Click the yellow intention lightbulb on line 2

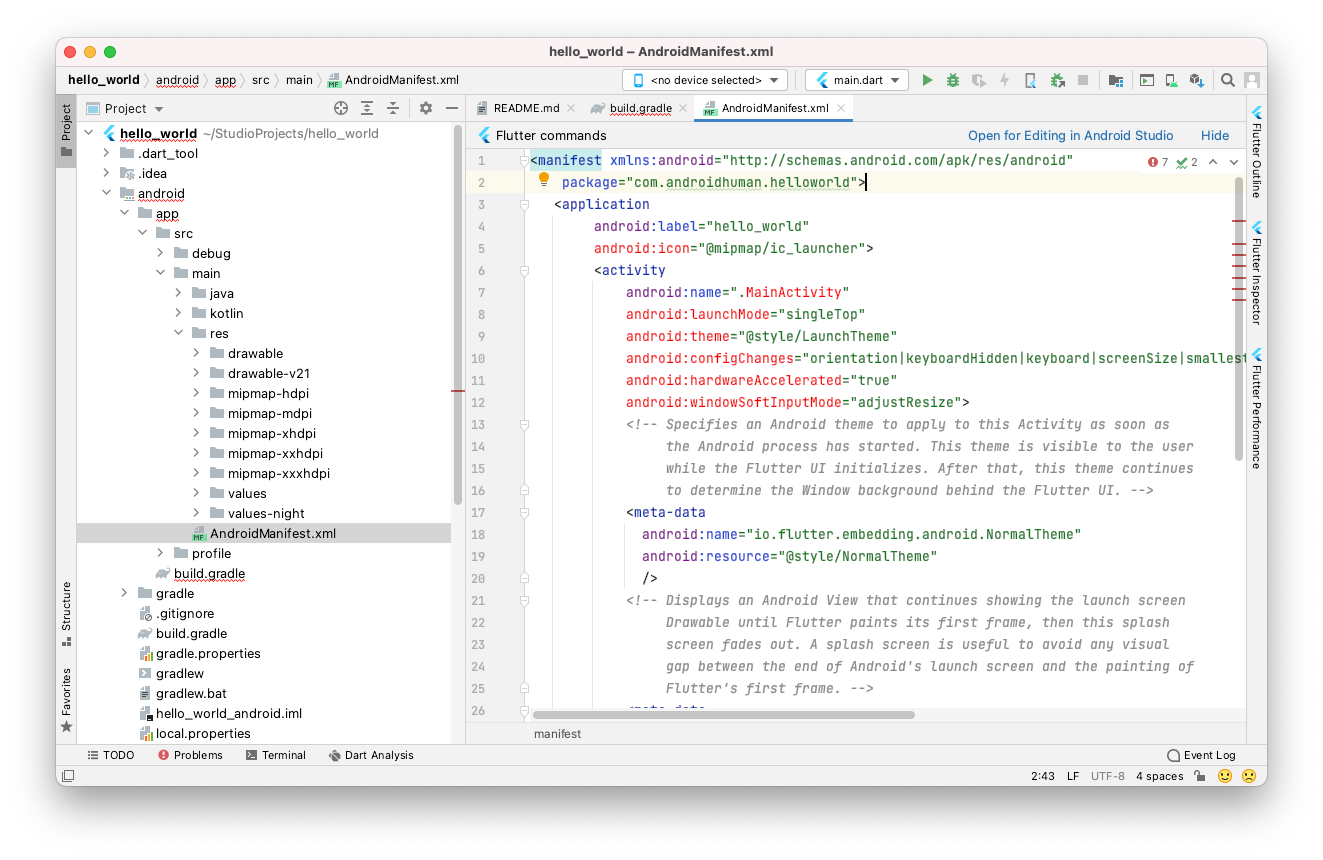click(x=544, y=180)
